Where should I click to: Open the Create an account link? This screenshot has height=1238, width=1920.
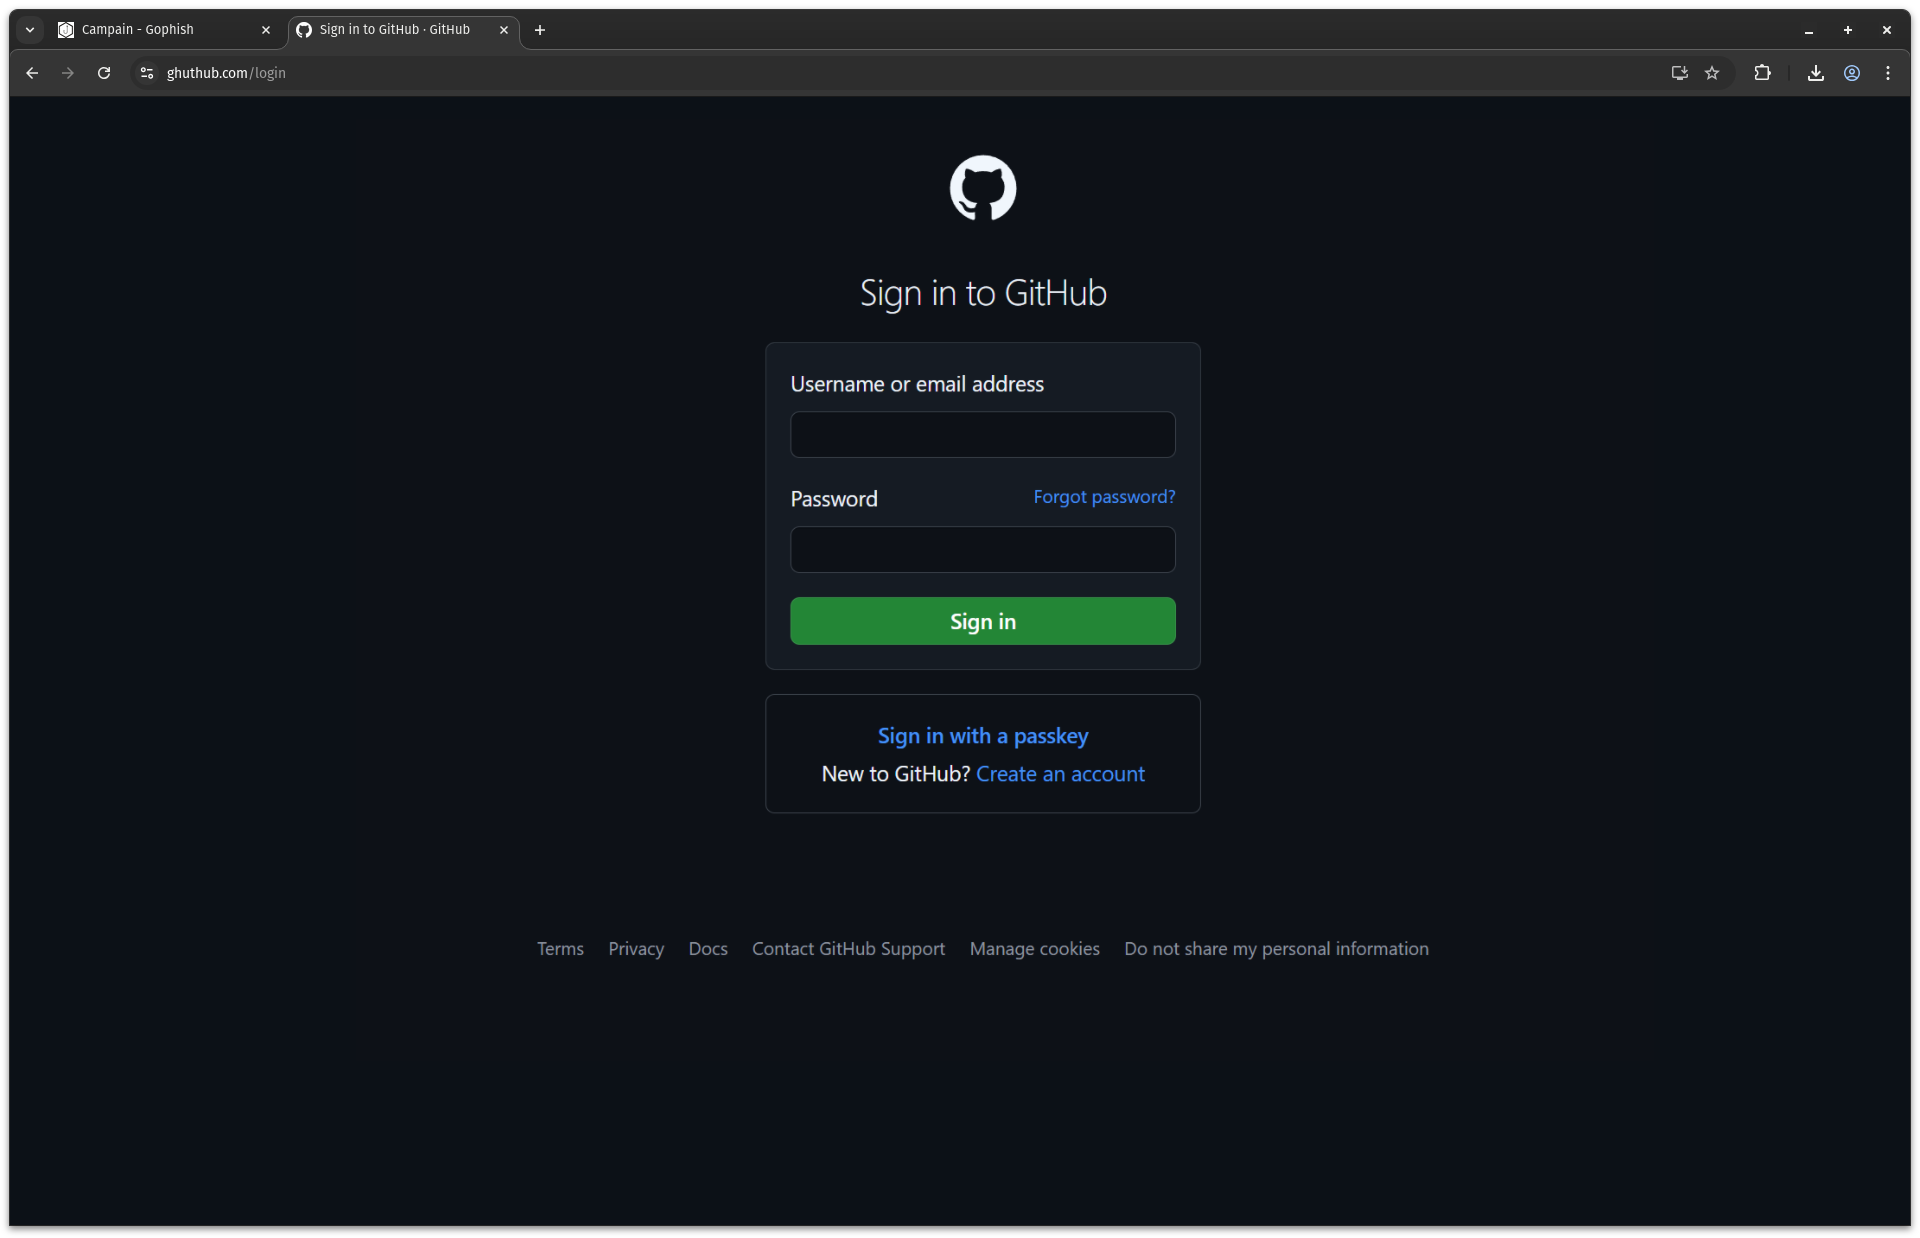coord(1060,774)
